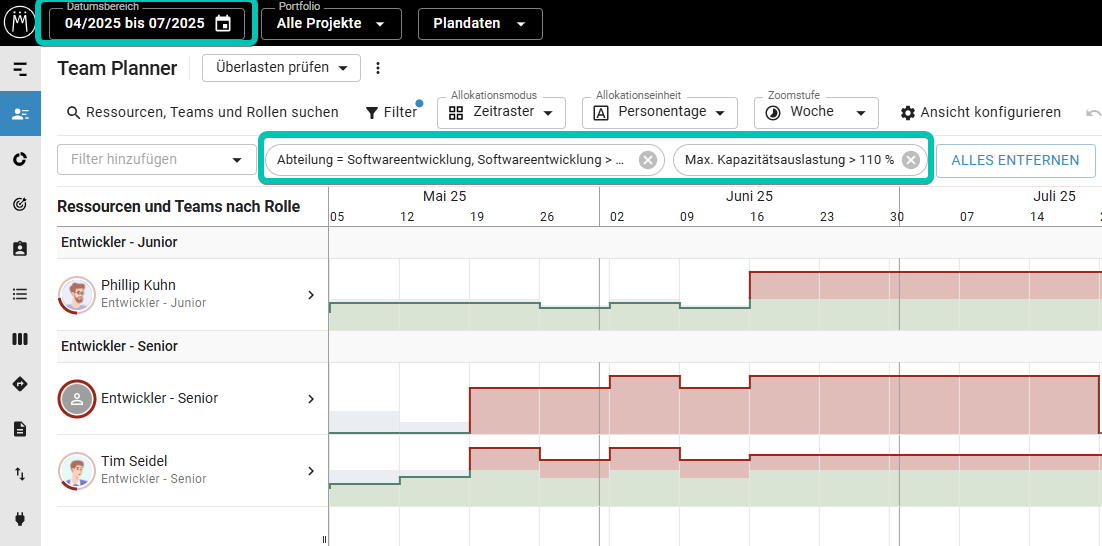This screenshot has width=1102, height=546.
Task: Click Phillip Kuhn's avatar
Action: (x=77, y=294)
